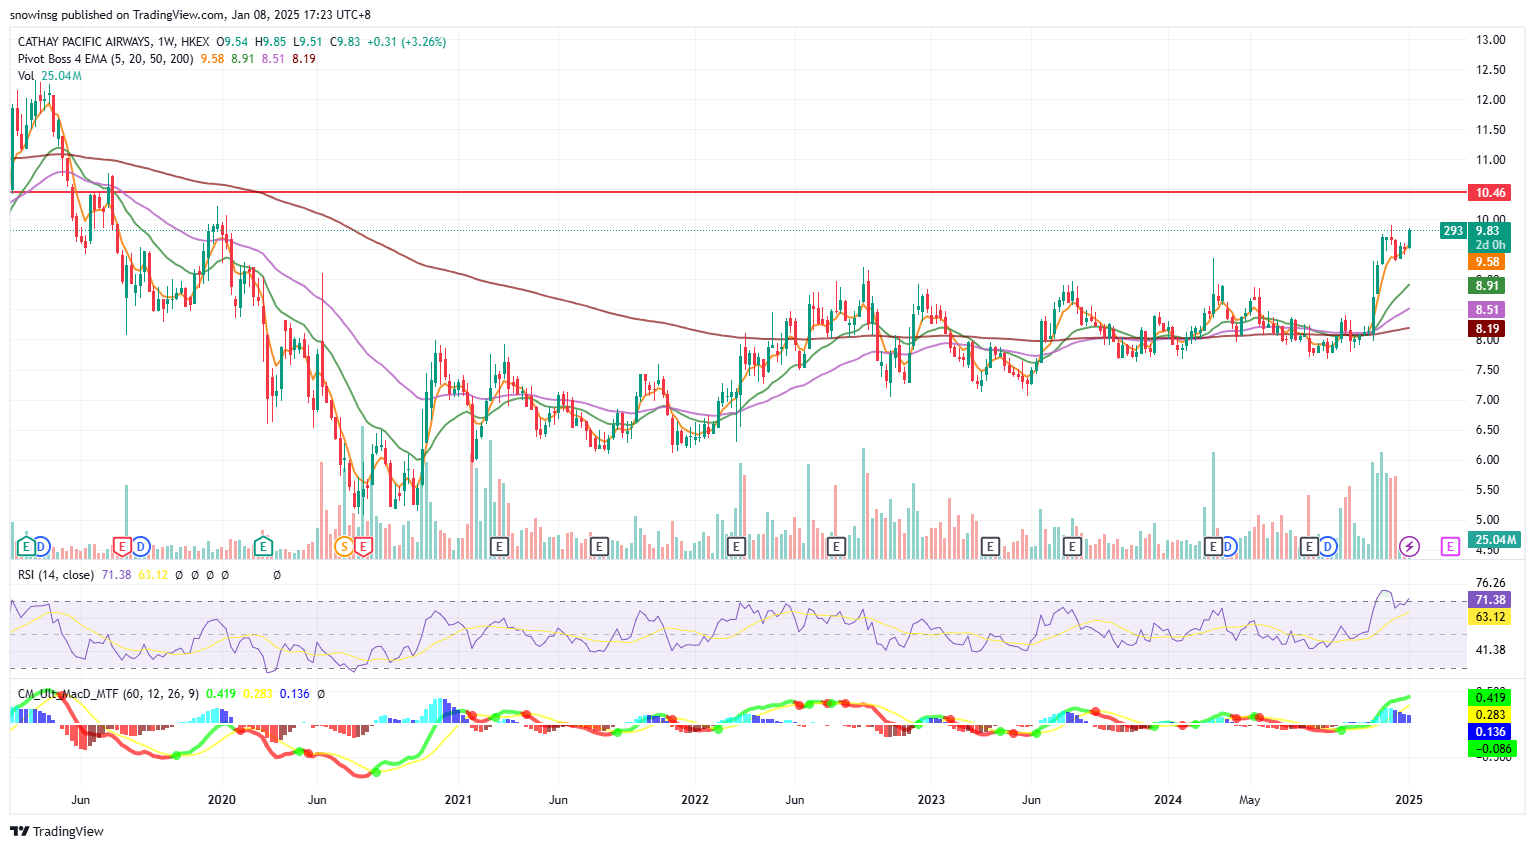Click the red E marker beside the S marker

point(363,546)
